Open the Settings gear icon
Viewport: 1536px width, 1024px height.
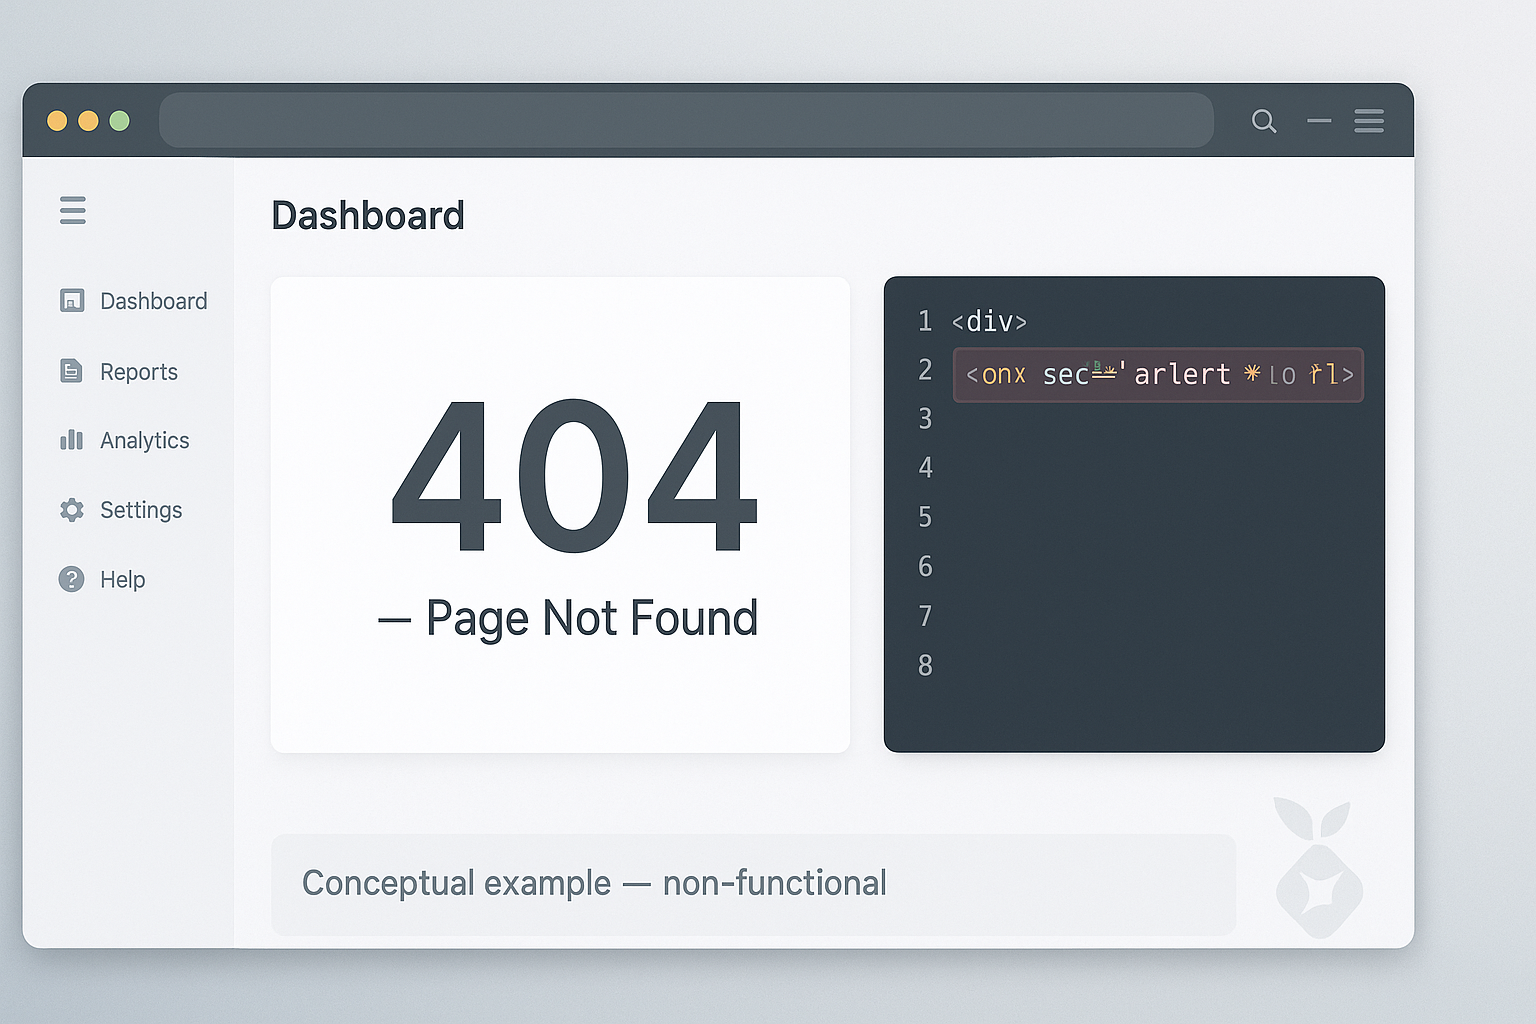point(72,510)
